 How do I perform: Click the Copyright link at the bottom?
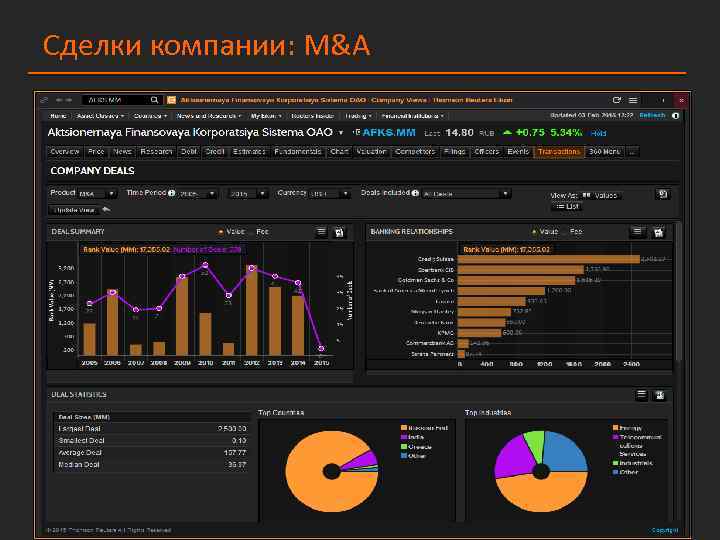tap(664, 530)
